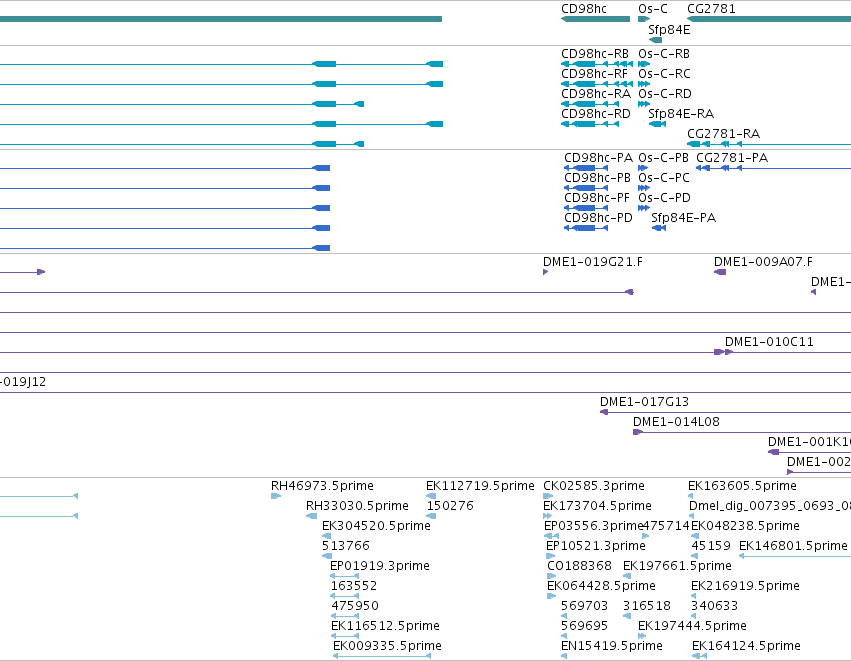Click the DME1-017G13 cDNA label
The image size is (851, 661).
tap(644, 402)
